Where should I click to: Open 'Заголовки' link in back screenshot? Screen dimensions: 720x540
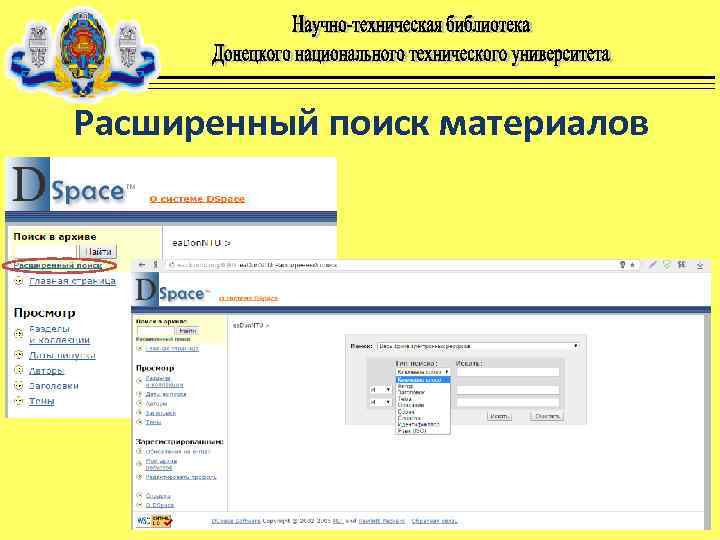[54, 386]
